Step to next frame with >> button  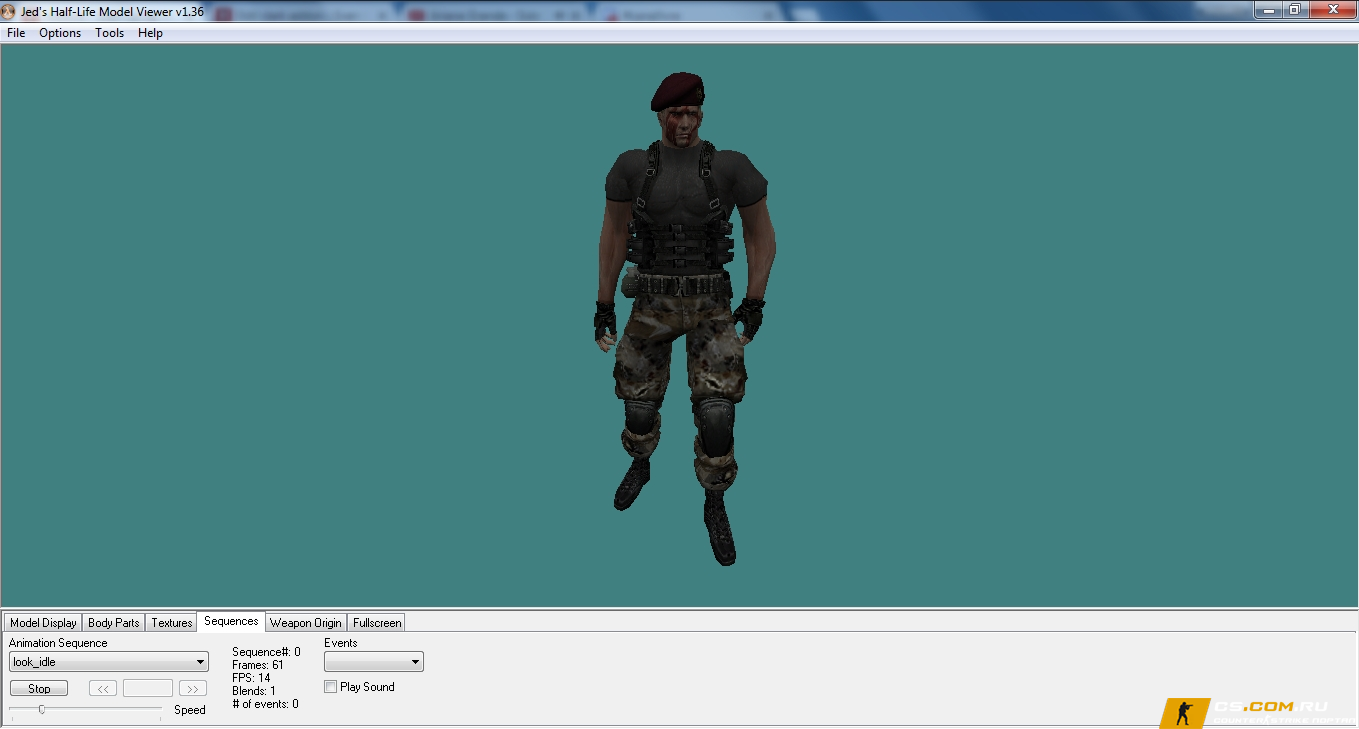click(192, 688)
